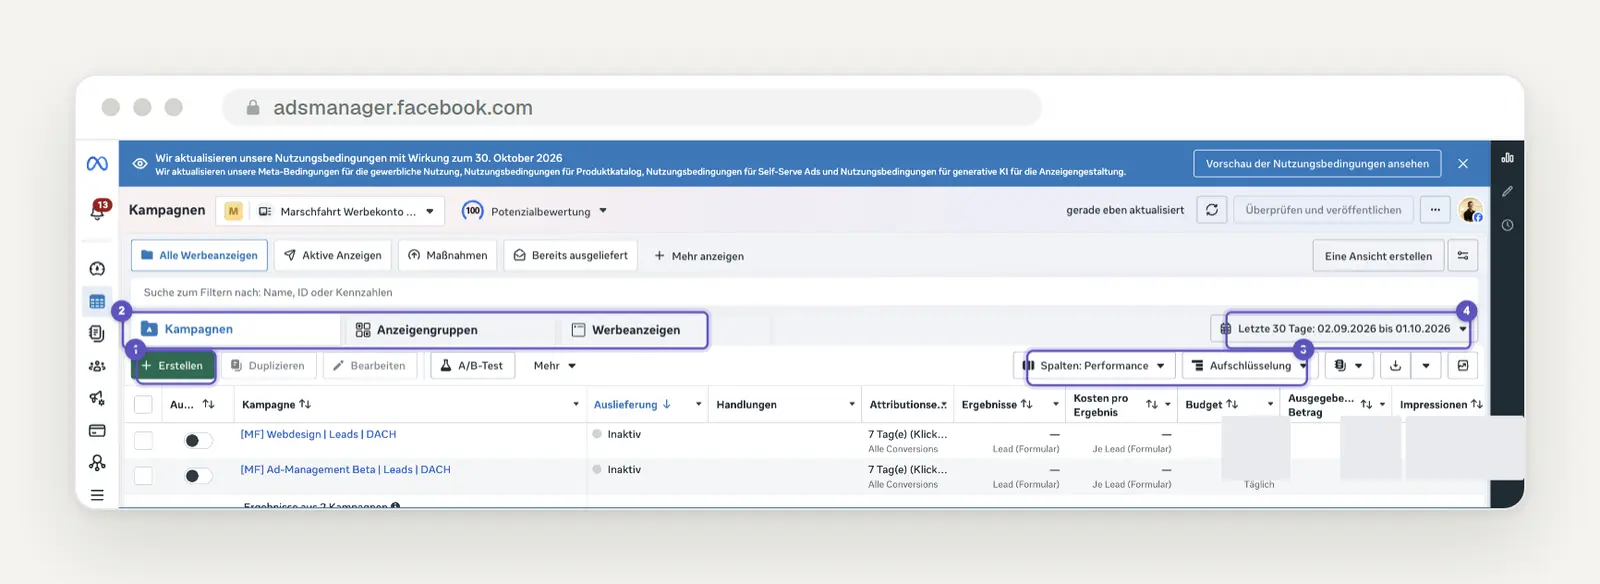Switch to the Anzeigengruppen tab
1600x584 pixels.
click(448, 330)
